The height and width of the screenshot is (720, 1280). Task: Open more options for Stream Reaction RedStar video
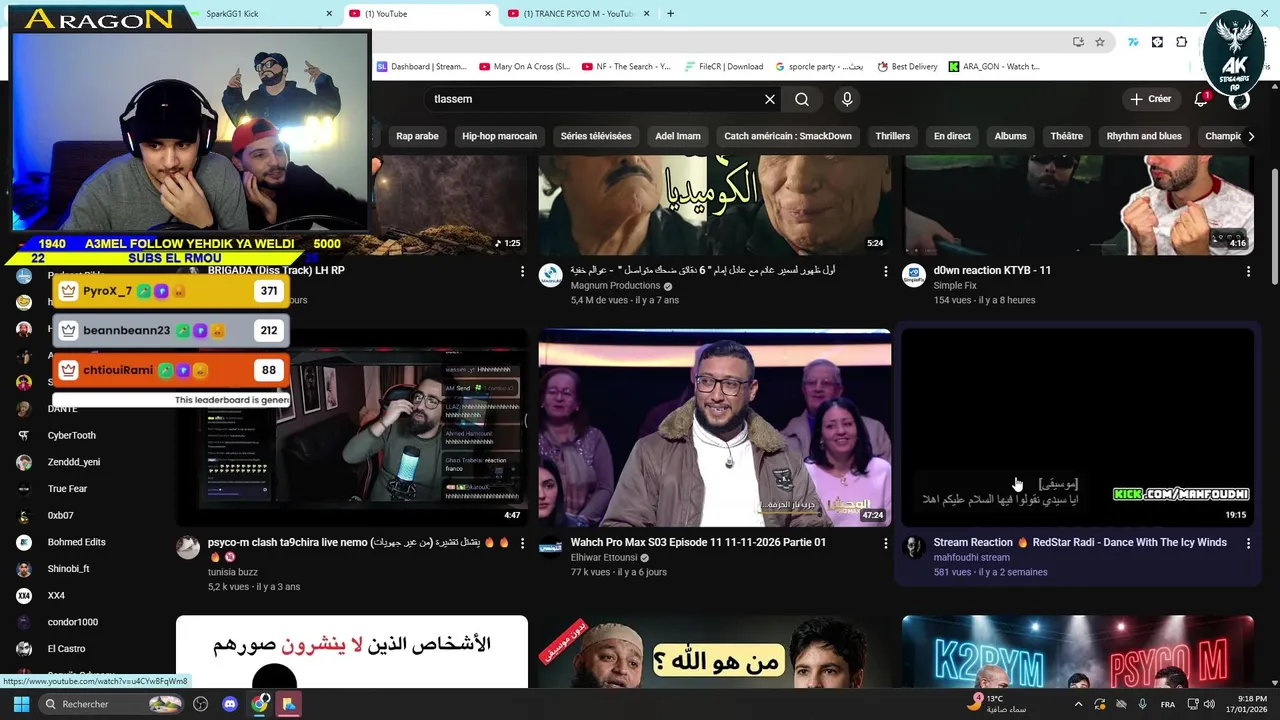pos(1248,543)
